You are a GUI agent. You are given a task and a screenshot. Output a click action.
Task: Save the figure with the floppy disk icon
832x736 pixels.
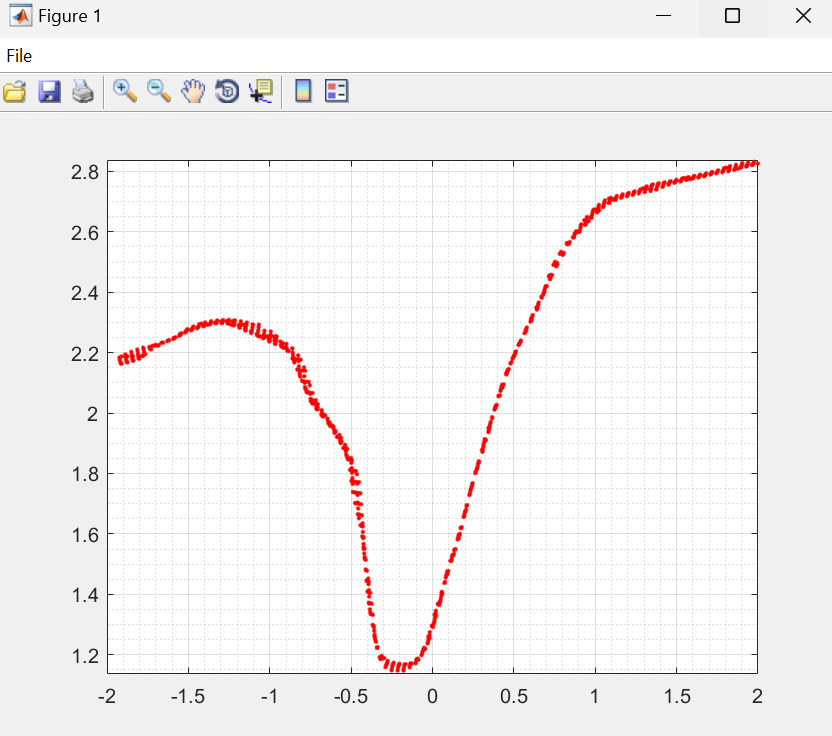pos(49,92)
